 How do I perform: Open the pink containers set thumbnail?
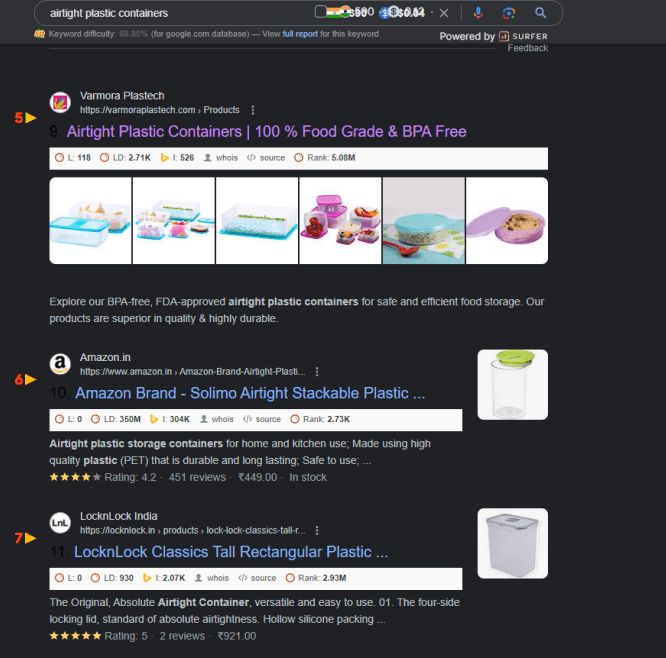pos(340,221)
